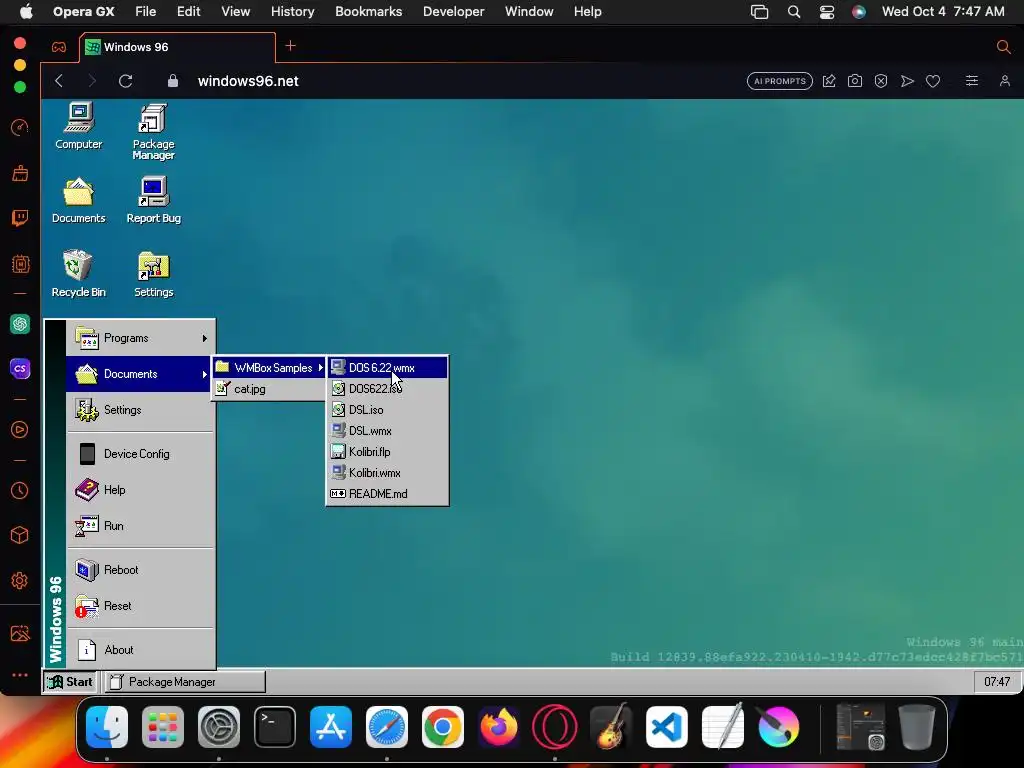Click the Windows 96 taskbar clock
Image resolution: width=1024 pixels, height=768 pixels.
997,682
